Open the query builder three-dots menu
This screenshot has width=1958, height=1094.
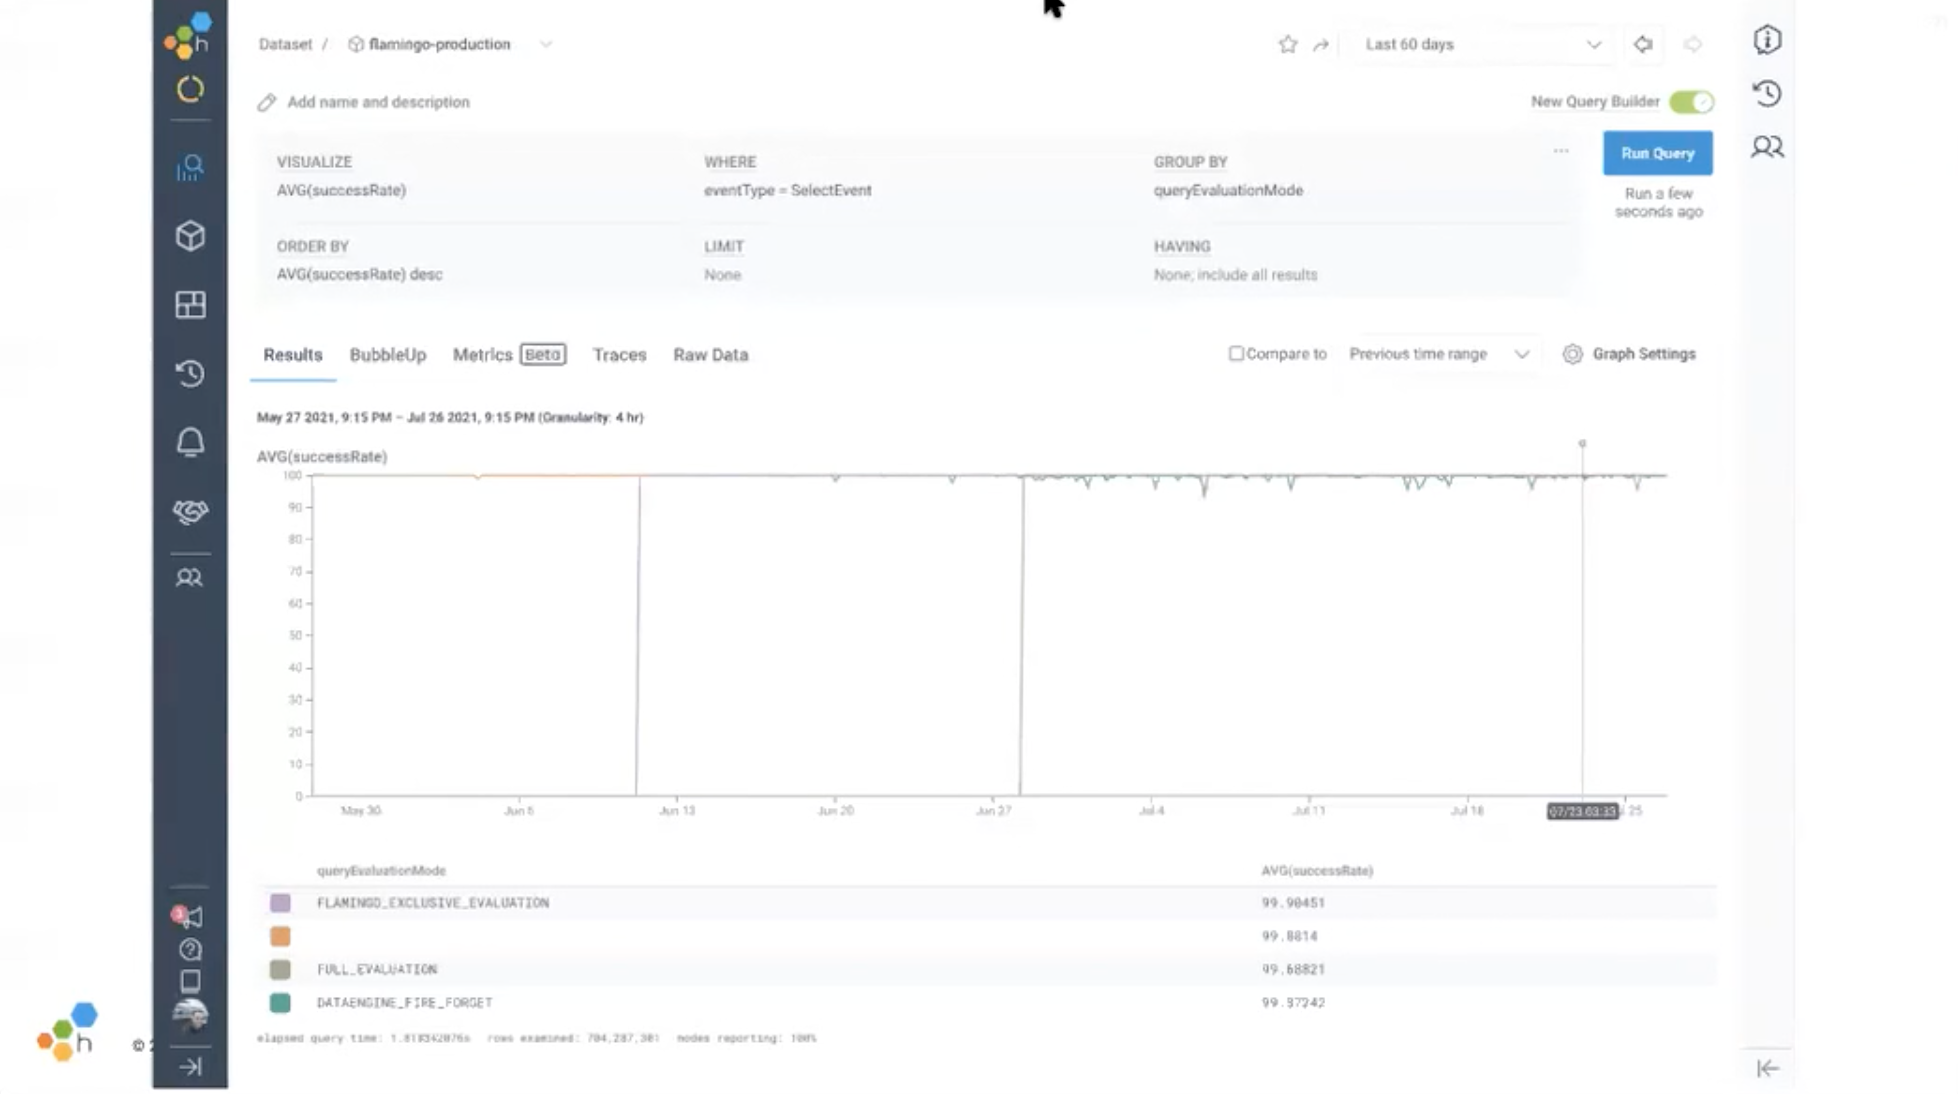coord(1561,151)
